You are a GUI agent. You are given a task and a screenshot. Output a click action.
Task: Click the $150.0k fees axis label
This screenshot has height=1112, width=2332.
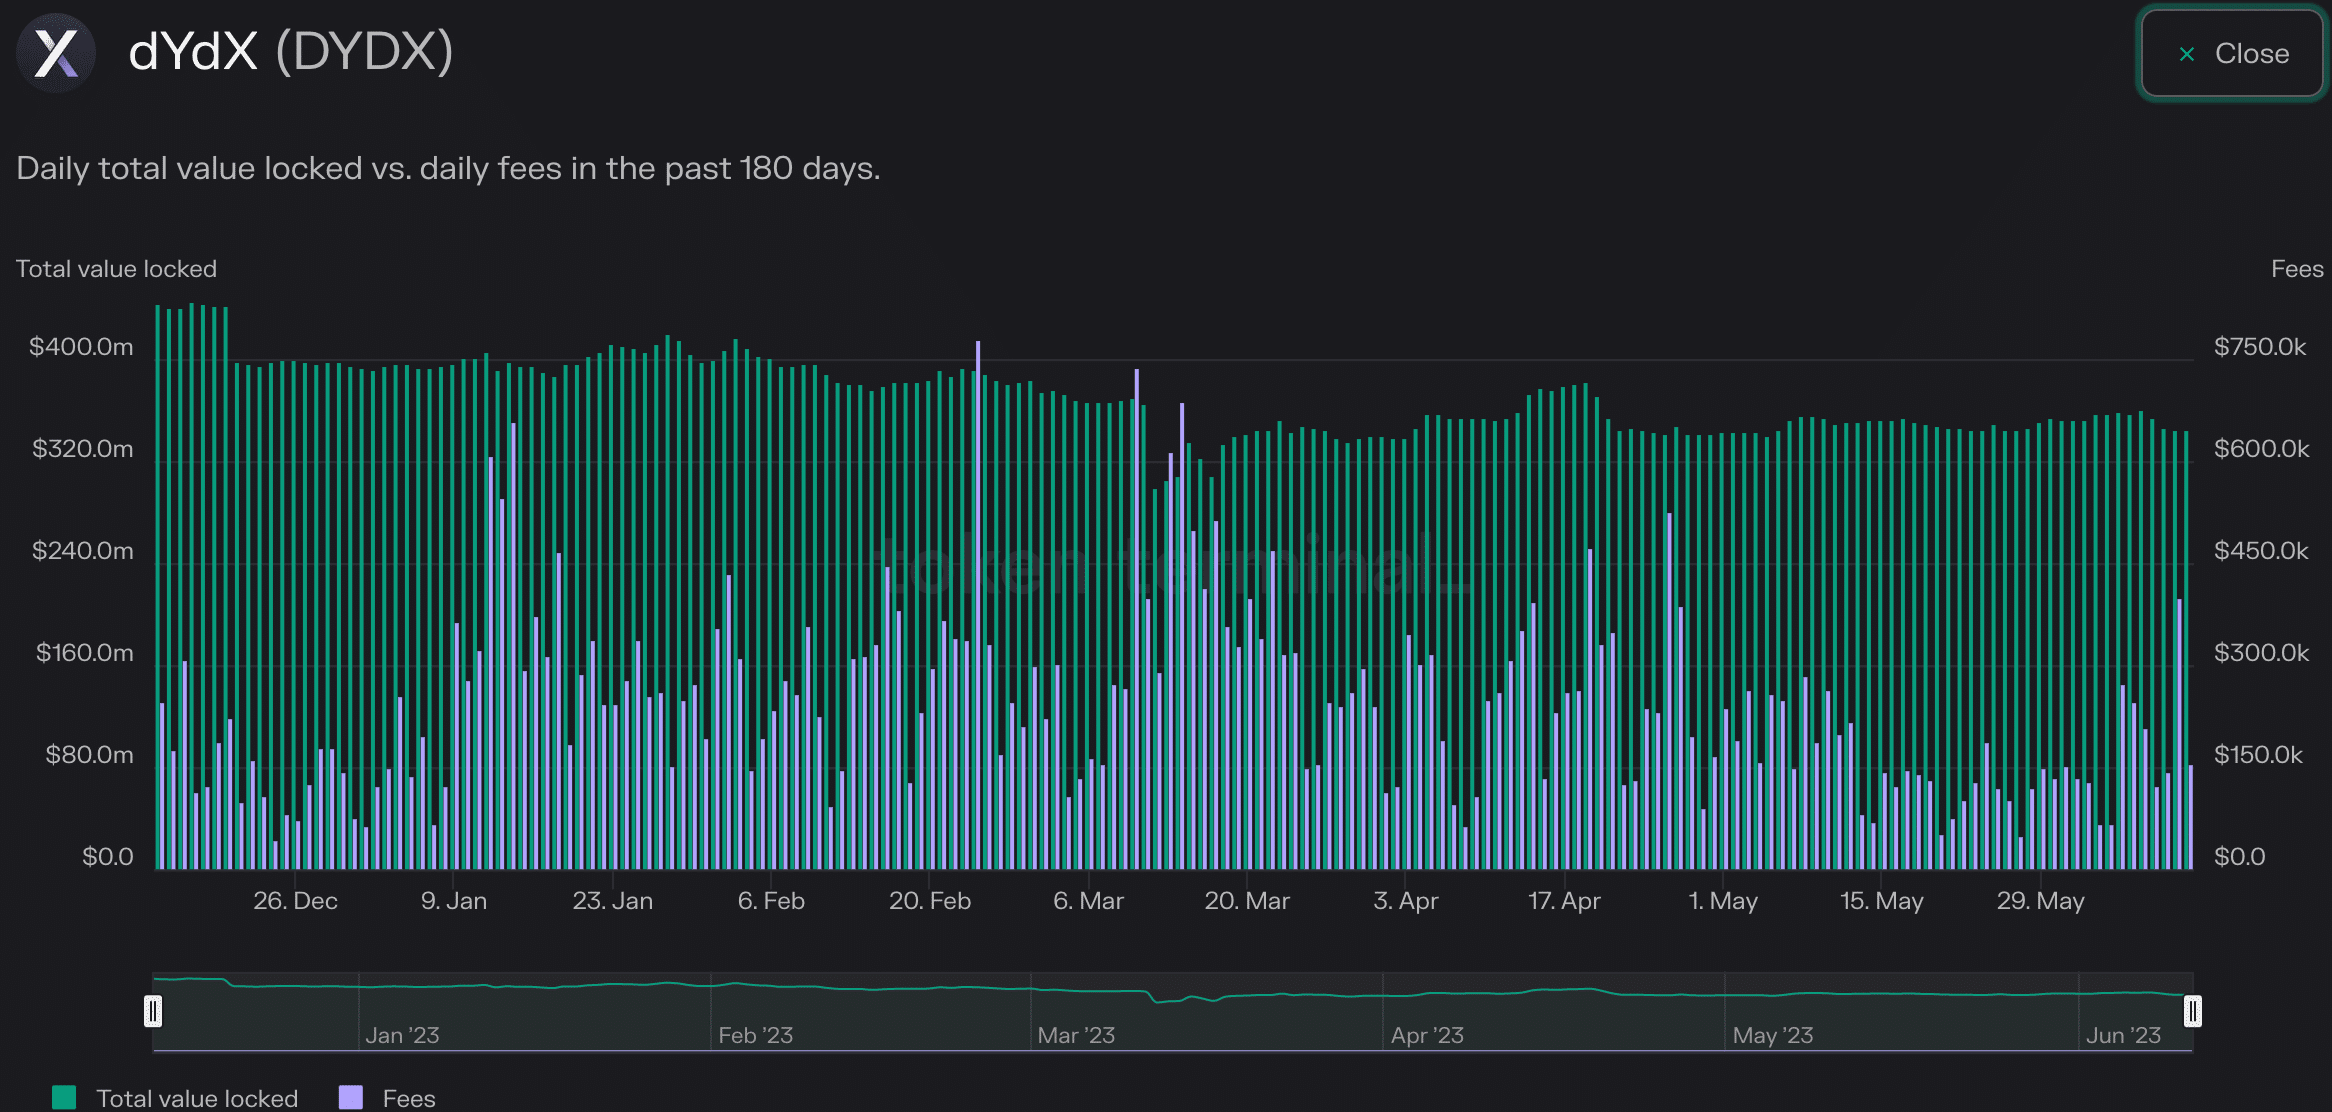2258,755
